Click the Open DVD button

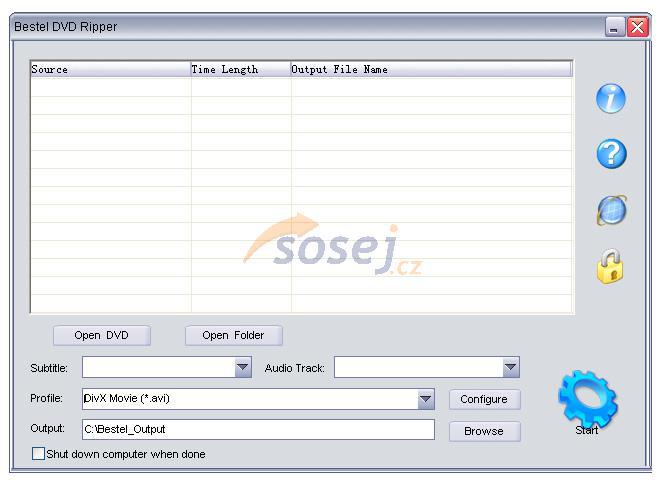pos(102,335)
